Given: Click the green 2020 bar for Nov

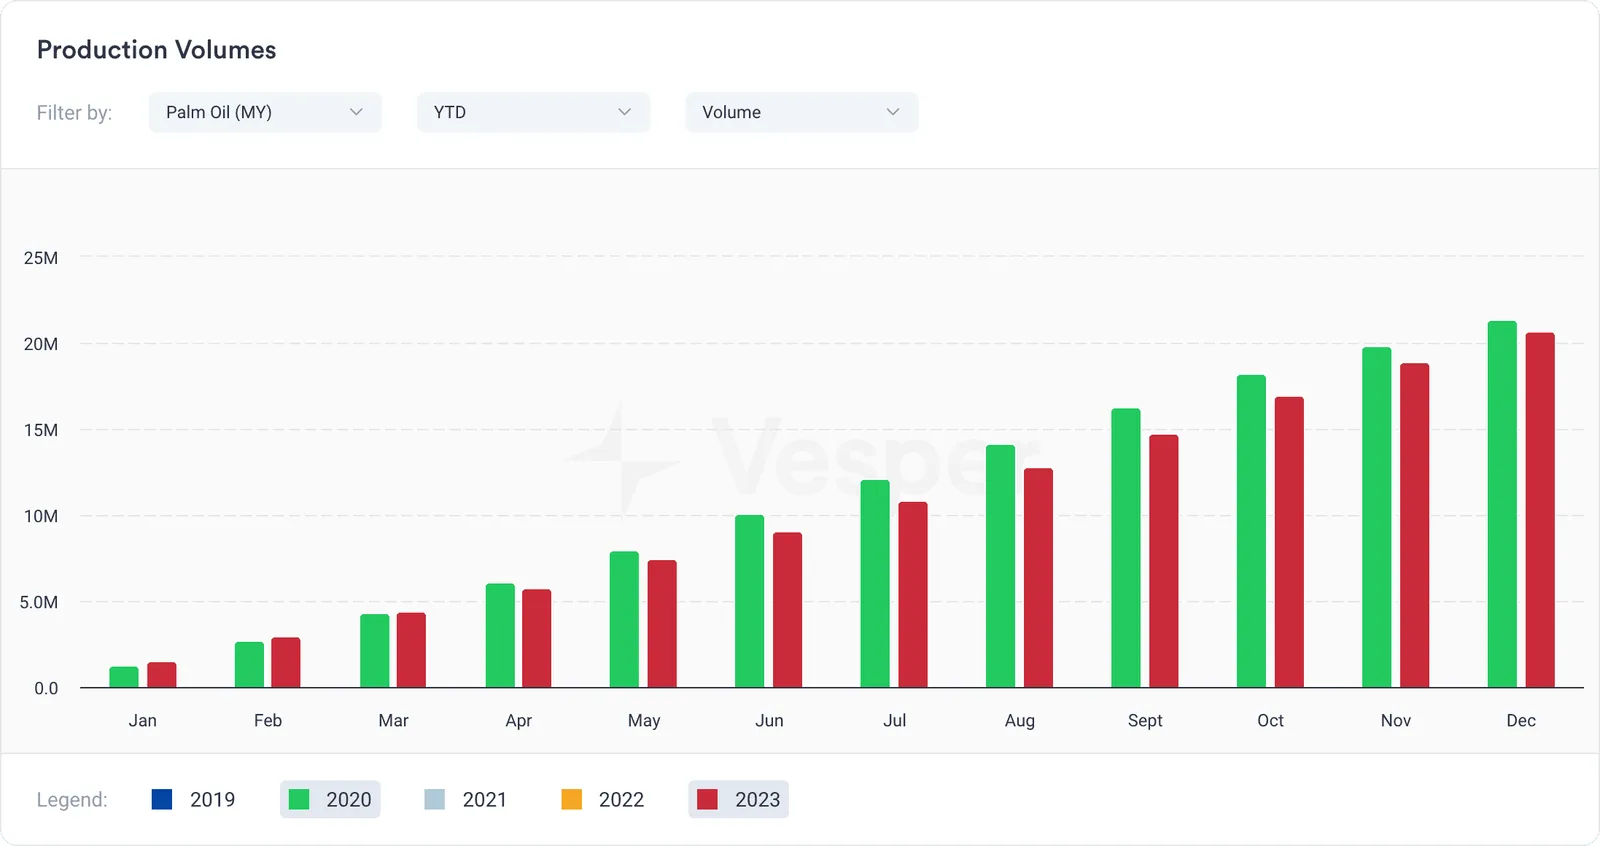Looking at the screenshot, I should (x=1377, y=517).
